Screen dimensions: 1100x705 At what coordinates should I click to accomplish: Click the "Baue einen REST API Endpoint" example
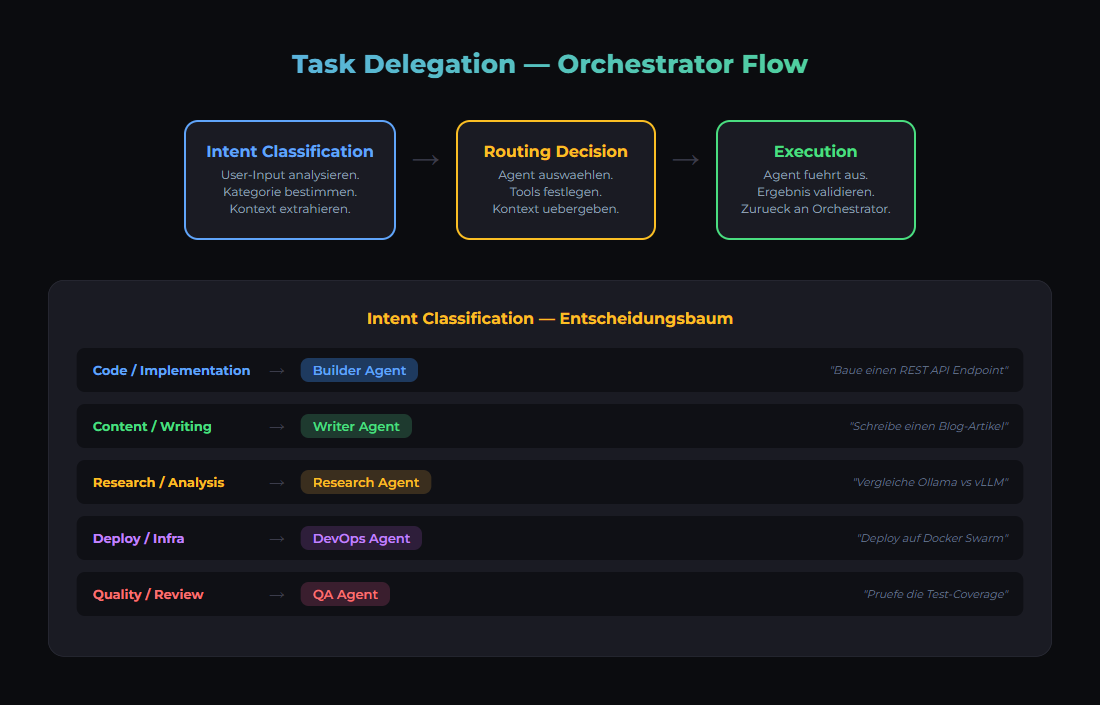tap(918, 370)
